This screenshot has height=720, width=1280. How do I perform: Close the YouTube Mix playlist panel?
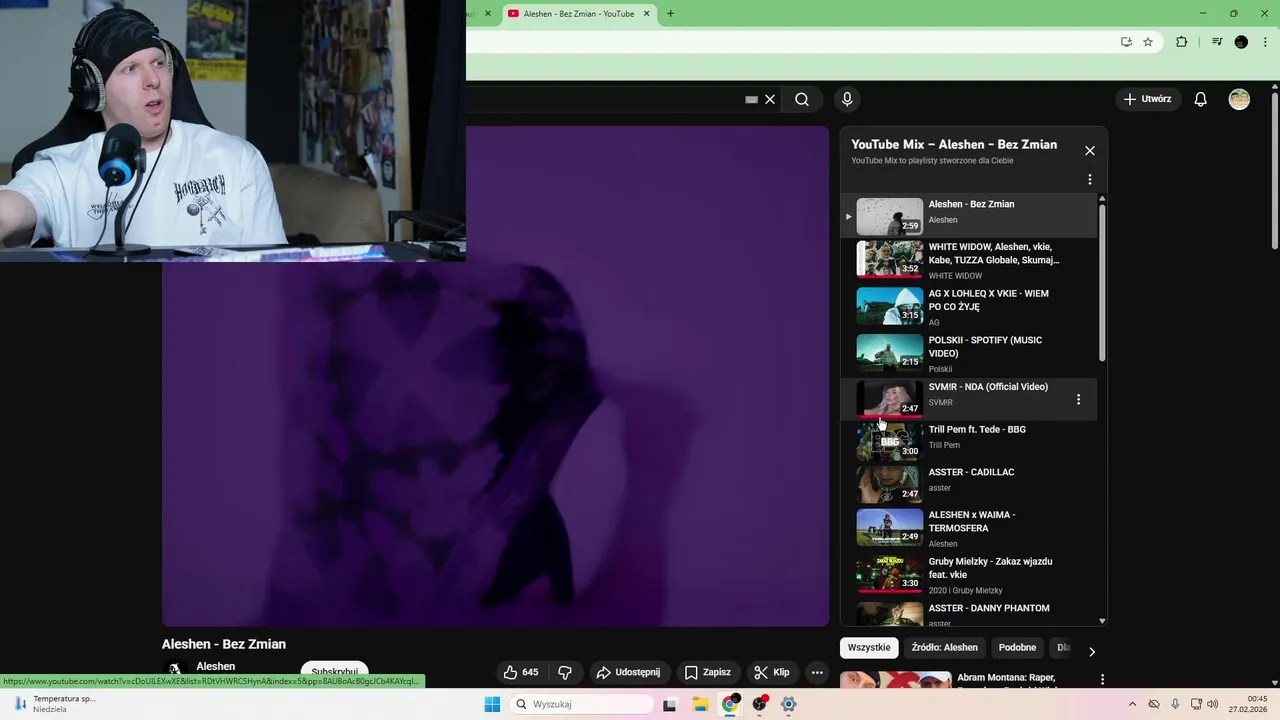pyautogui.click(x=1090, y=151)
